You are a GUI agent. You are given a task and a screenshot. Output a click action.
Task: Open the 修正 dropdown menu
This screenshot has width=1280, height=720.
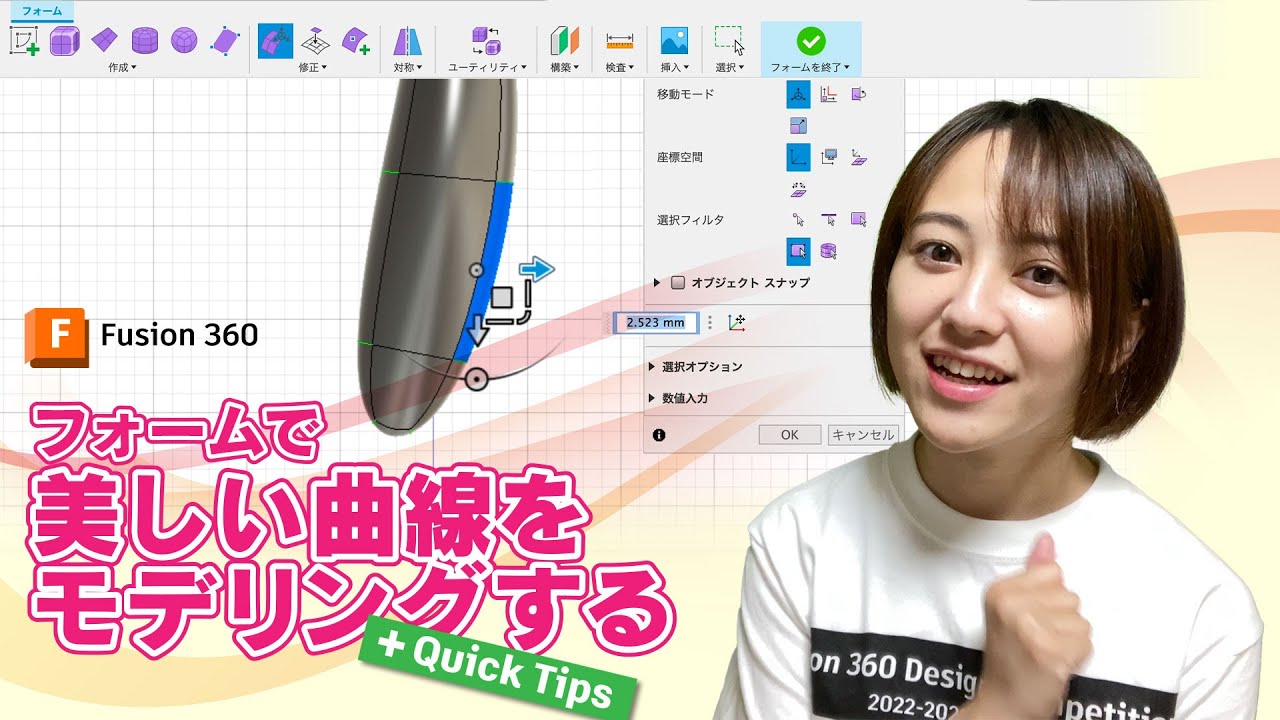314,67
